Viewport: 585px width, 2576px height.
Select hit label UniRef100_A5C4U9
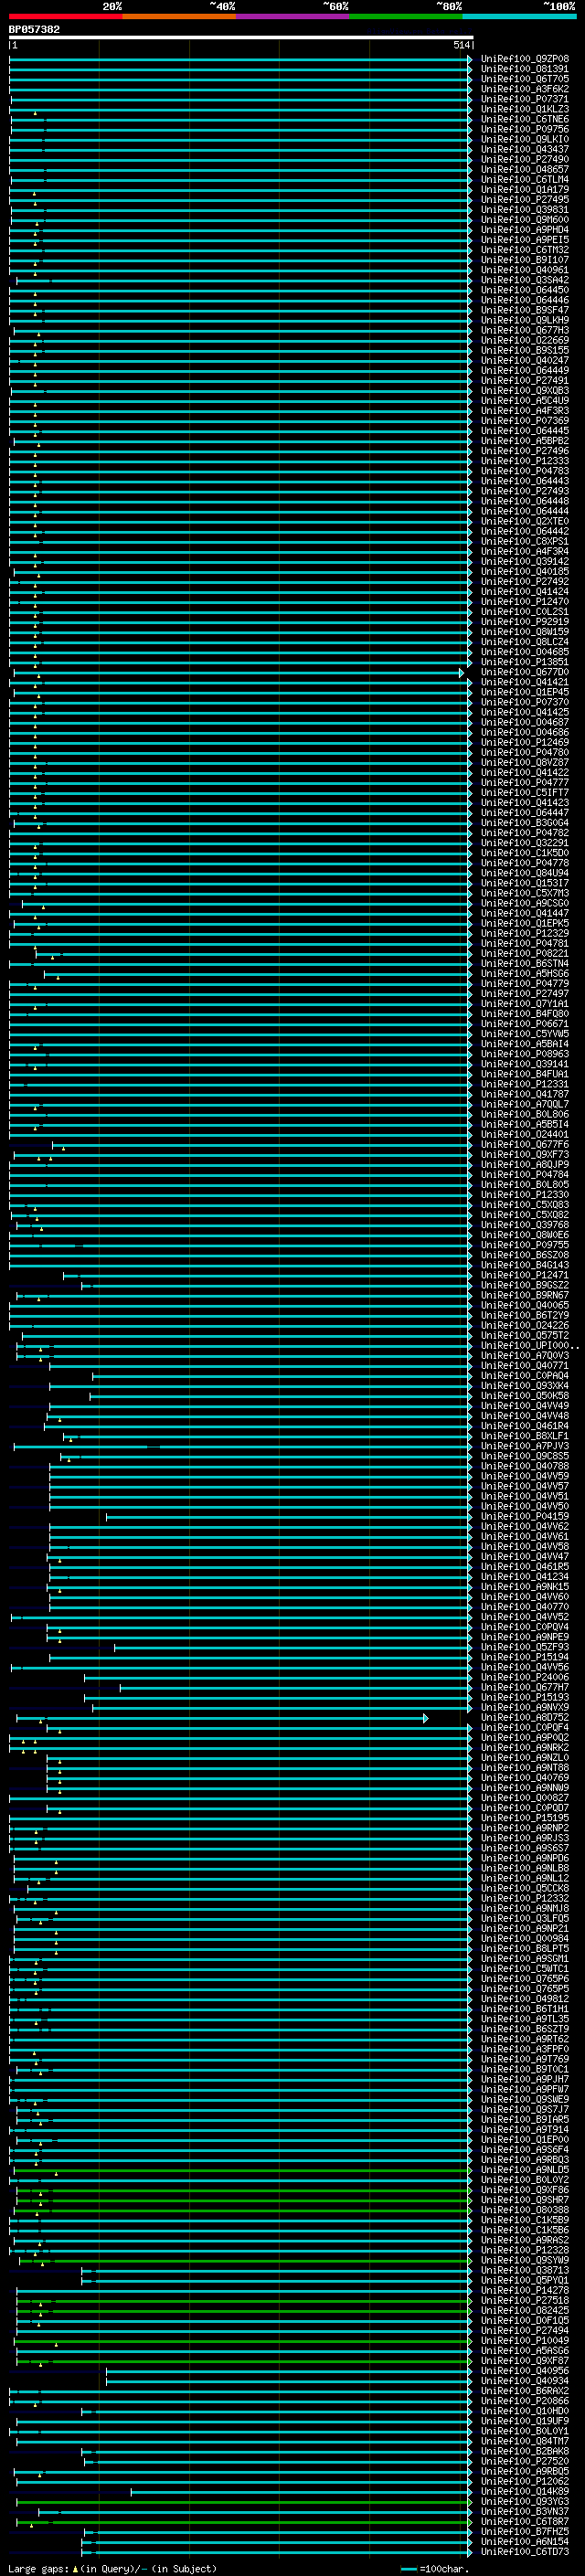tap(525, 401)
